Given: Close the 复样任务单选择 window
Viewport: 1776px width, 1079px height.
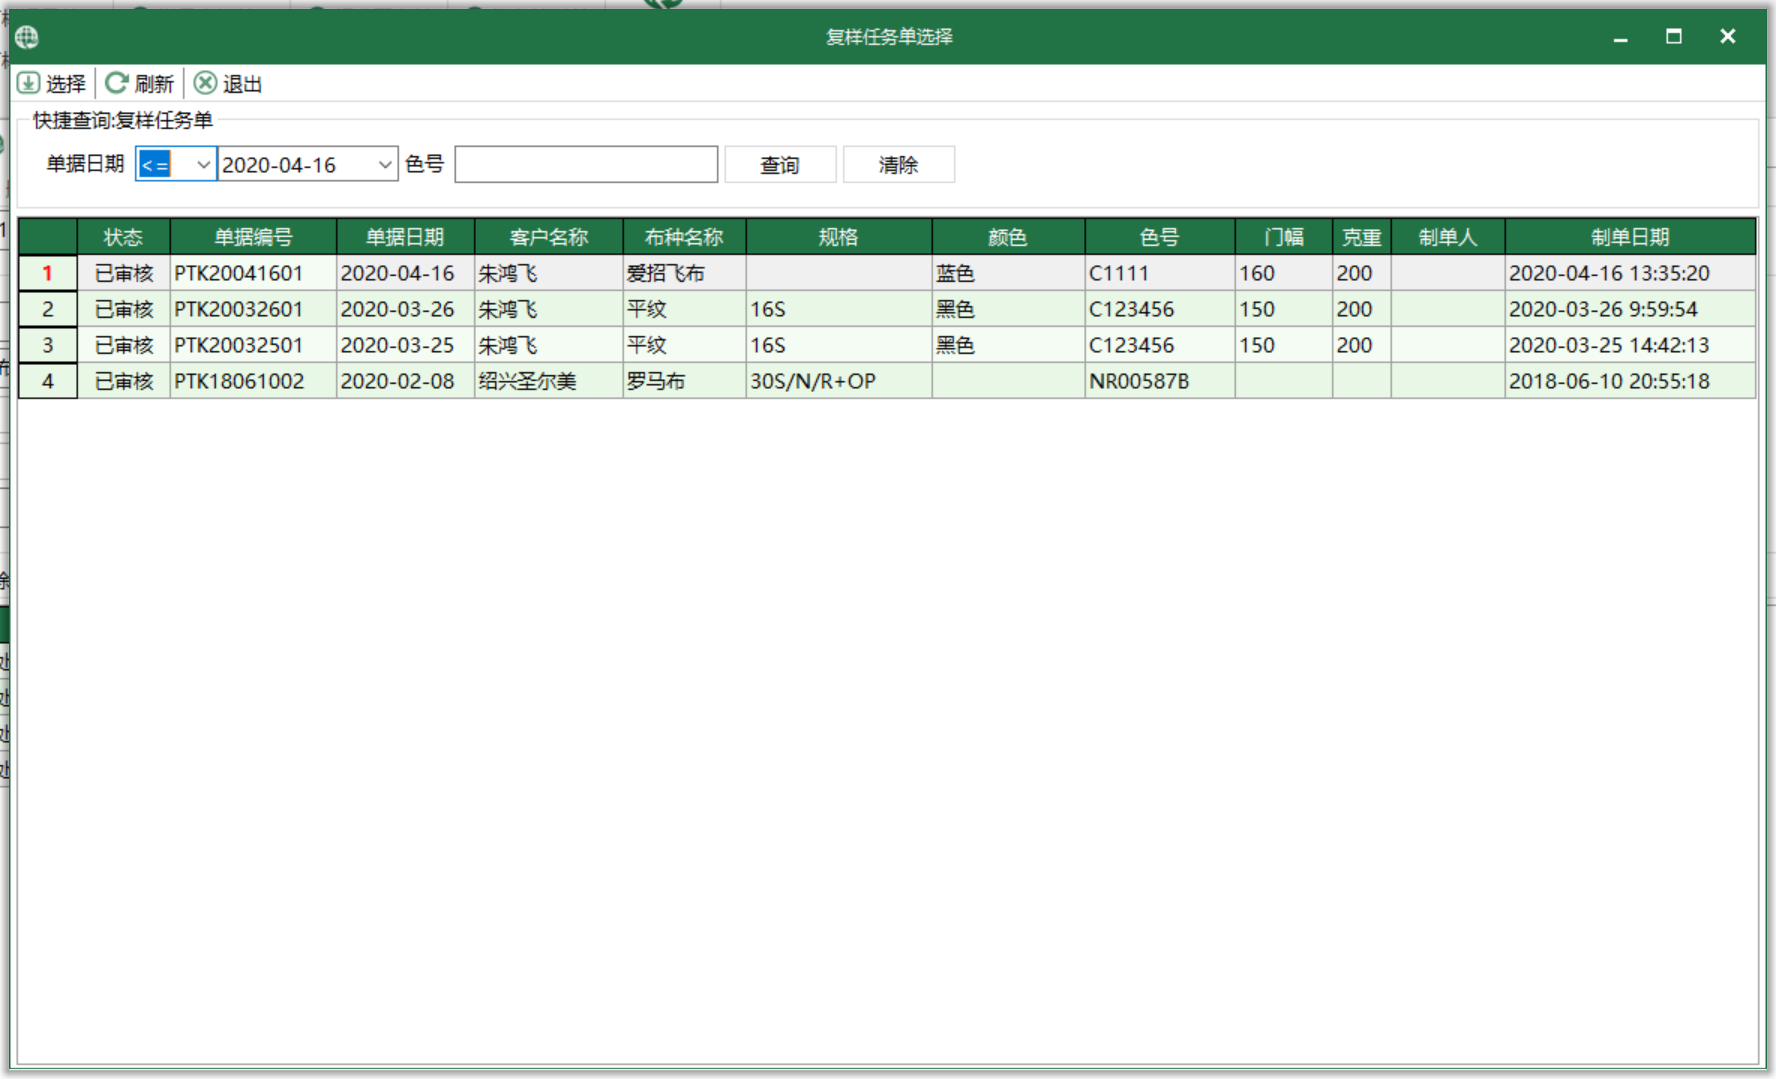Looking at the screenshot, I should (1727, 37).
